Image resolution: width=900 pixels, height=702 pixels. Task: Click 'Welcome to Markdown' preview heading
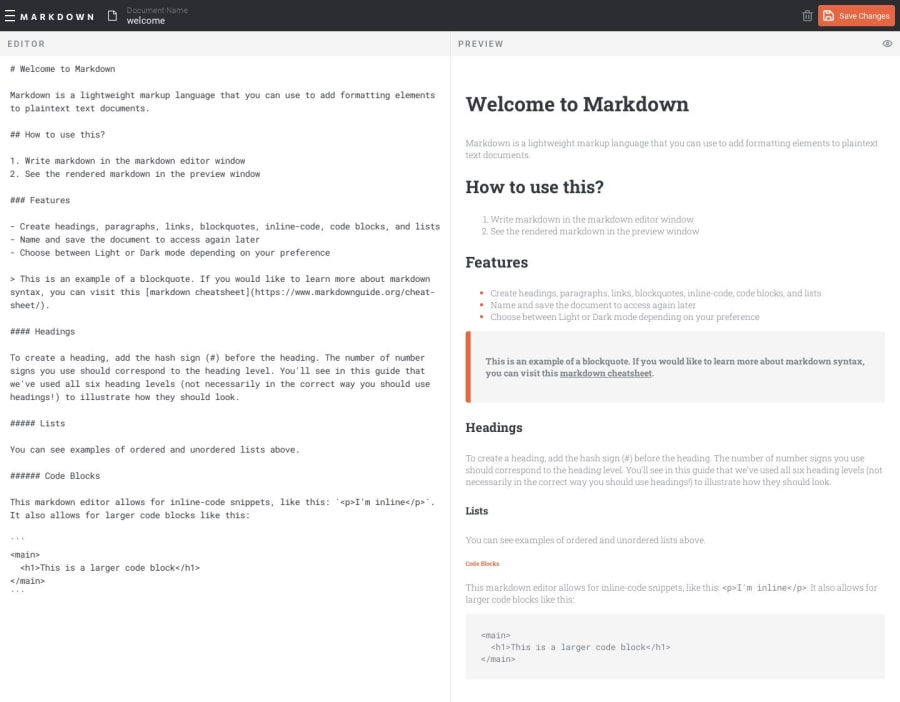577,104
